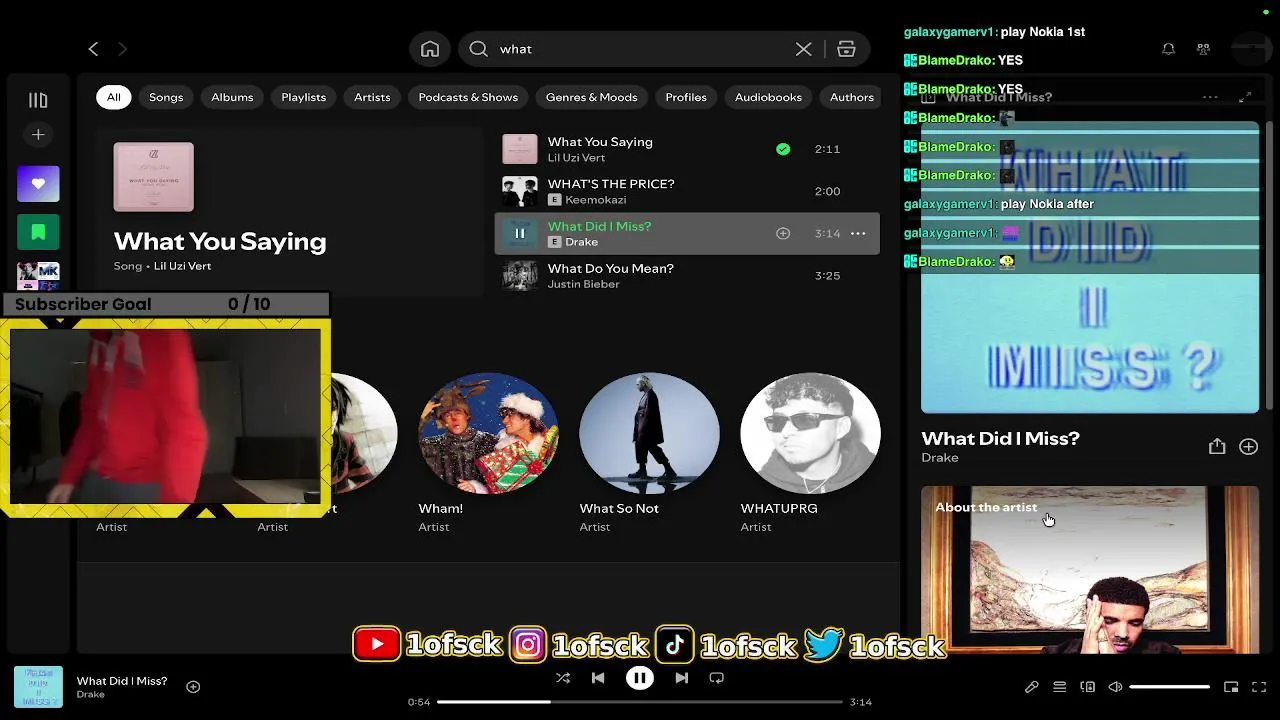Screen dimensions: 1280x720
Task: Connect to a device icon
Action: (1087, 687)
